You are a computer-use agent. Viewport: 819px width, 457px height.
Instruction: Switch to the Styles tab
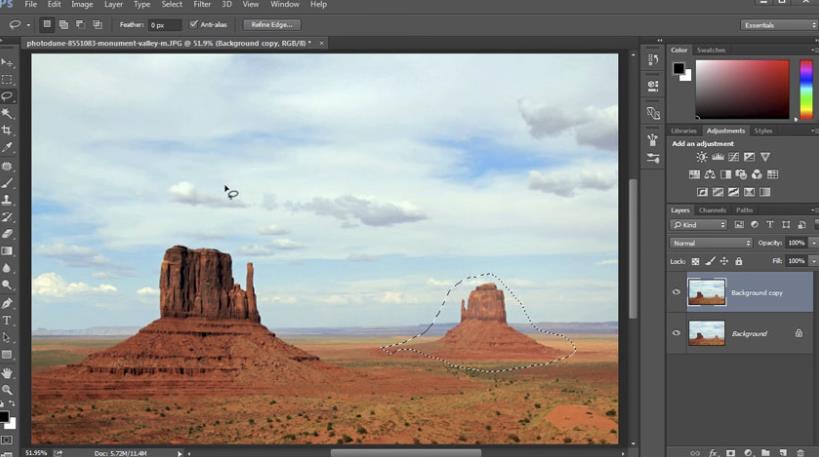point(763,131)
